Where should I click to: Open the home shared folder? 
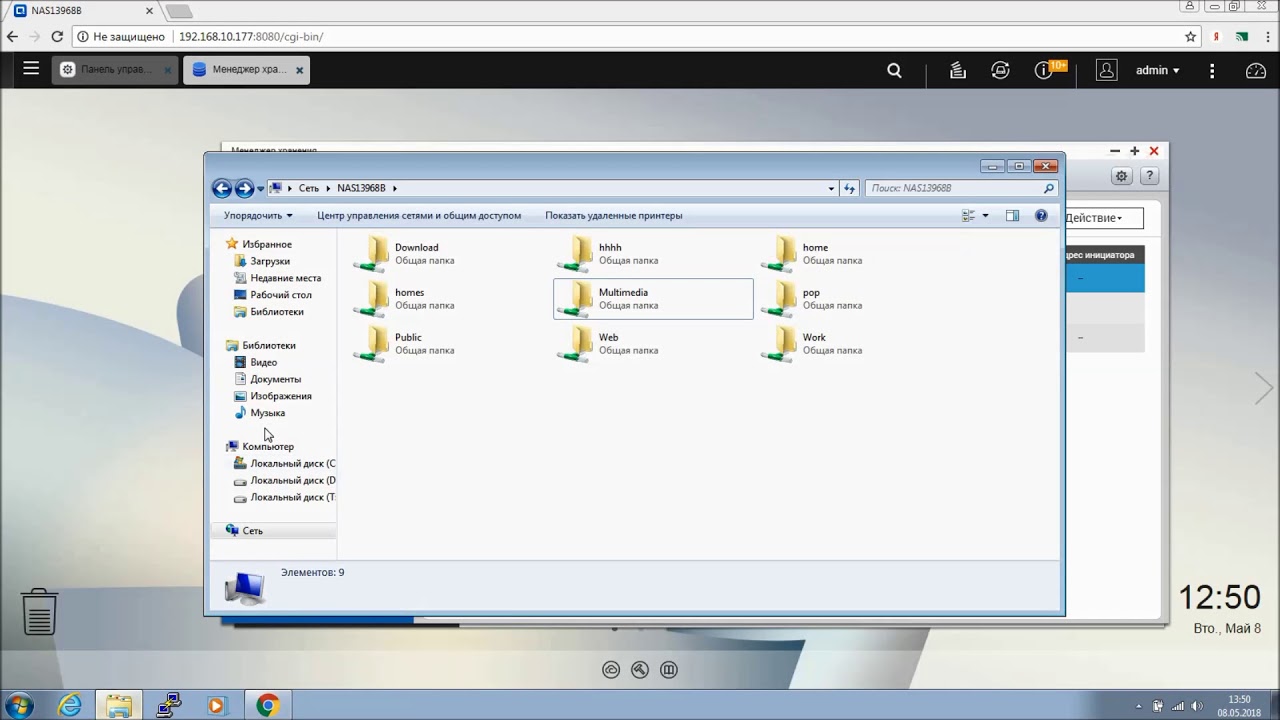[x=811, y=254]
